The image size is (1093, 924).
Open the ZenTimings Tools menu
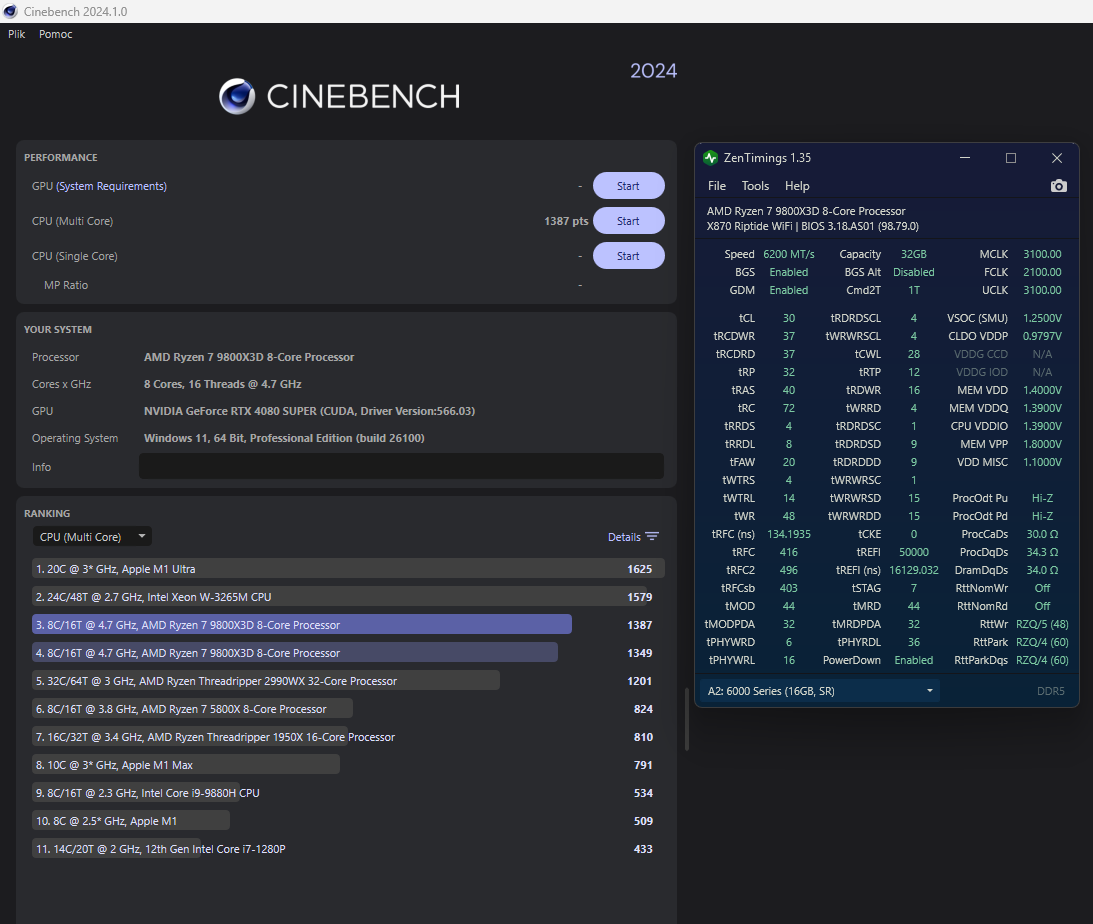(755, 186)
